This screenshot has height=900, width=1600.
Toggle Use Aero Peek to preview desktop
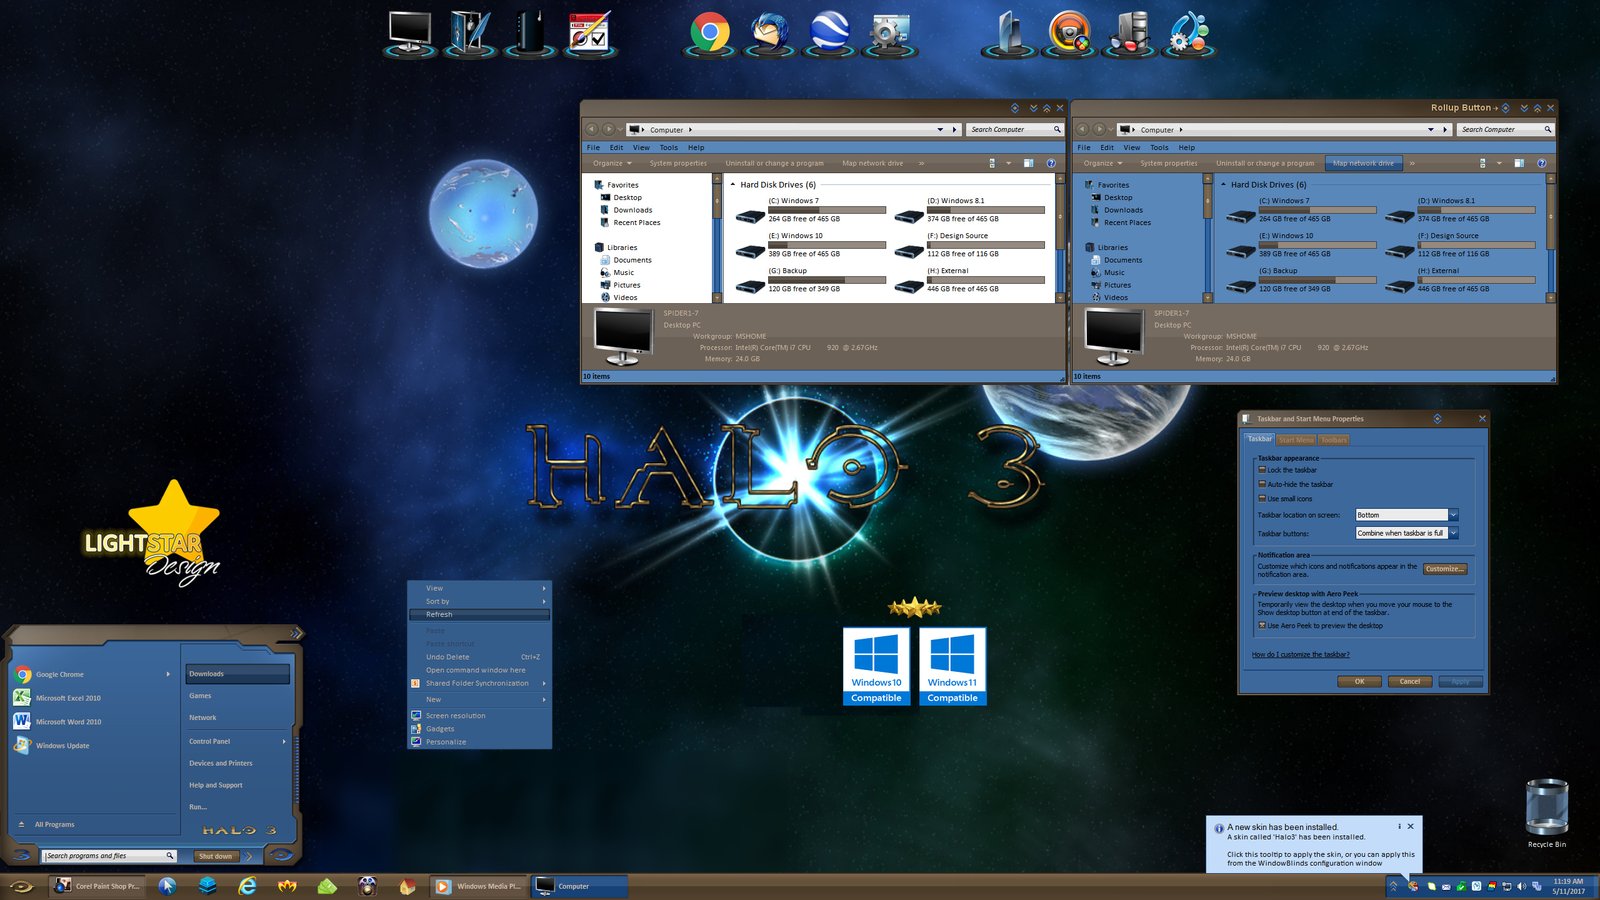(1262, 626)
